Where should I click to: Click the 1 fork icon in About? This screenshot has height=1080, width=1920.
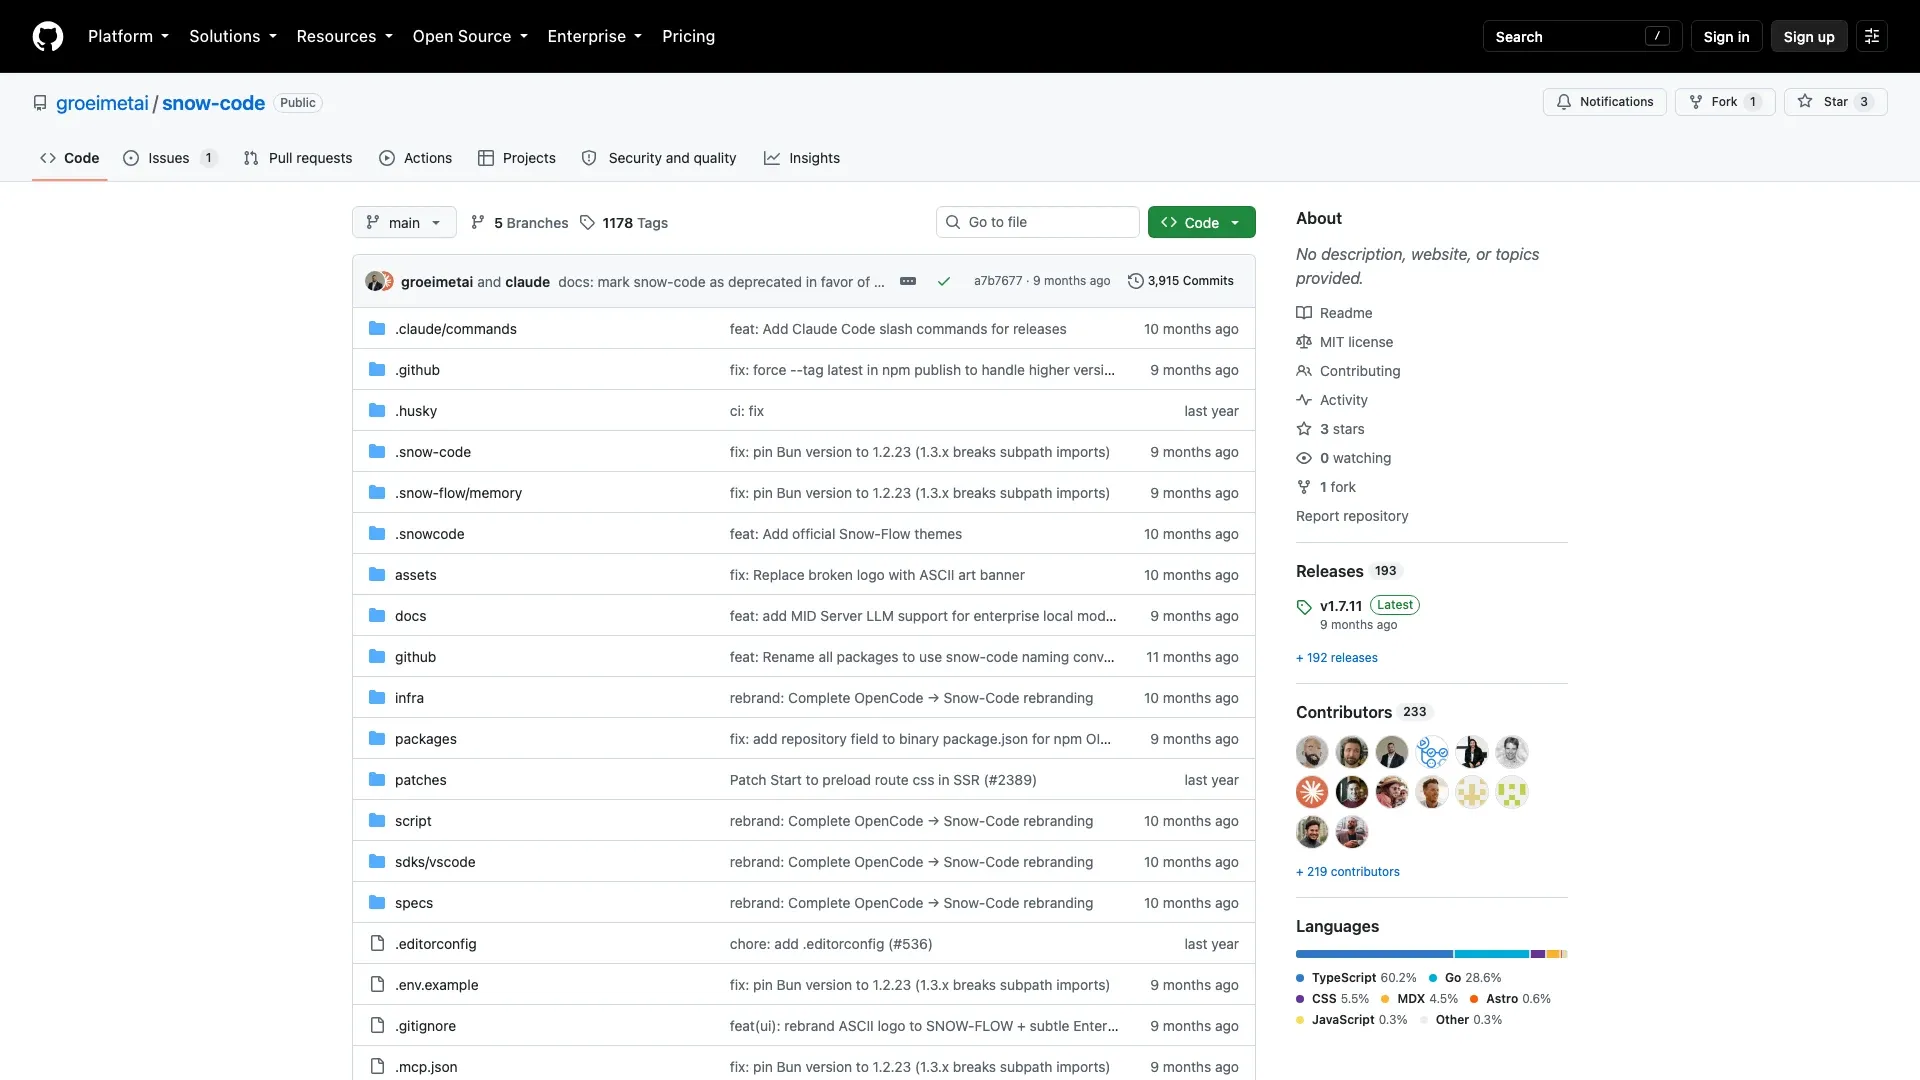pyautogui.click(x=1304, y=487)
